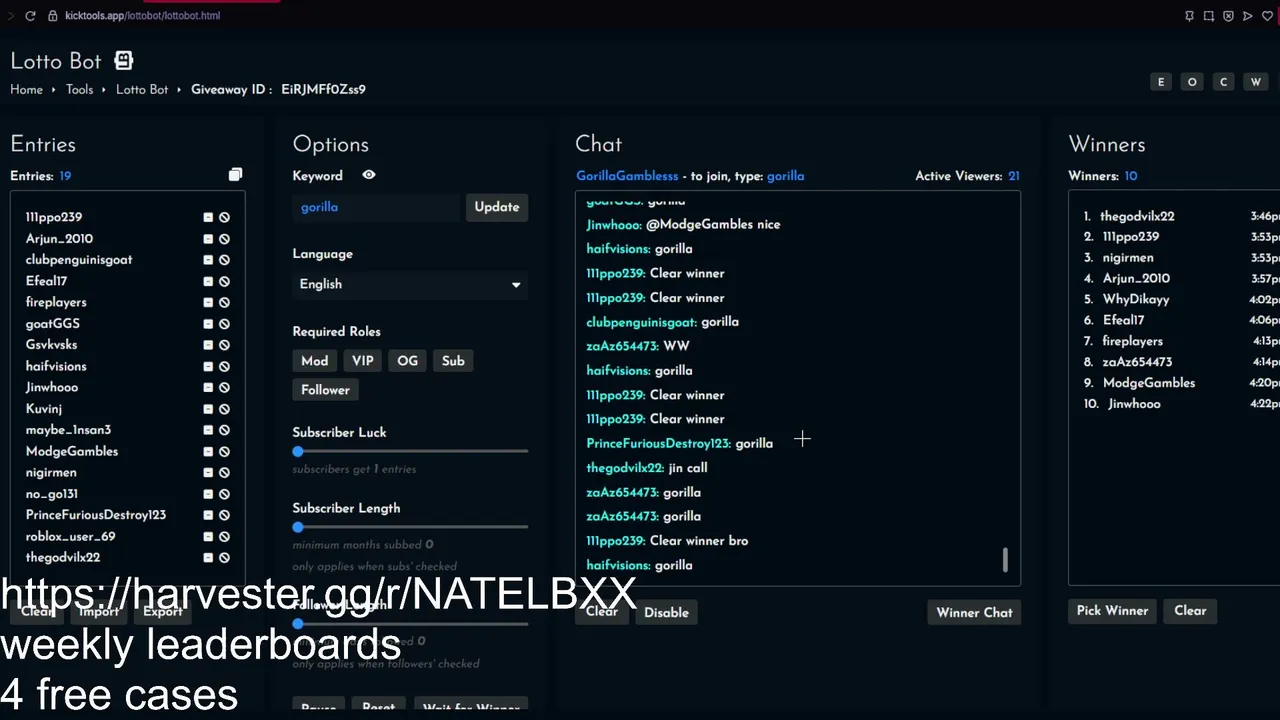
Task: Select Lotto Bot in the breadcrumb
Action: [x=142, y=89]
